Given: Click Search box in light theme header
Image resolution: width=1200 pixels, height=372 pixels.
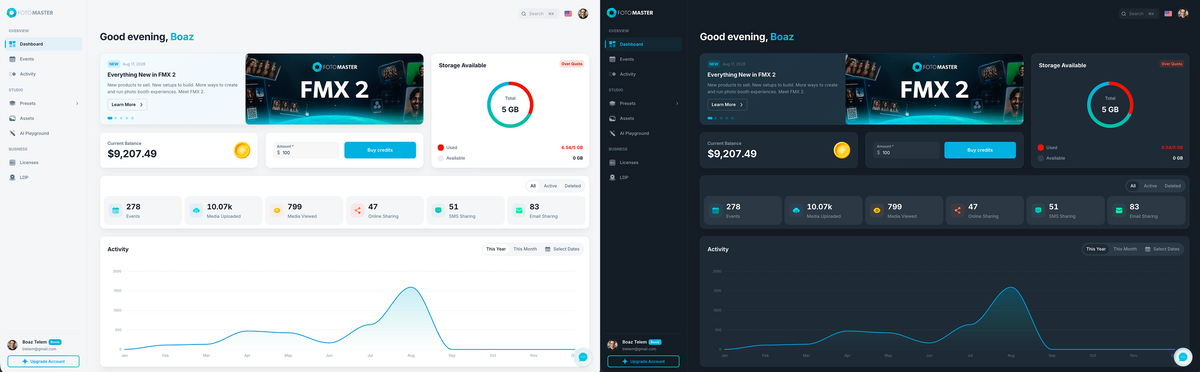Looking at the screenshot, I should point(539,14).
